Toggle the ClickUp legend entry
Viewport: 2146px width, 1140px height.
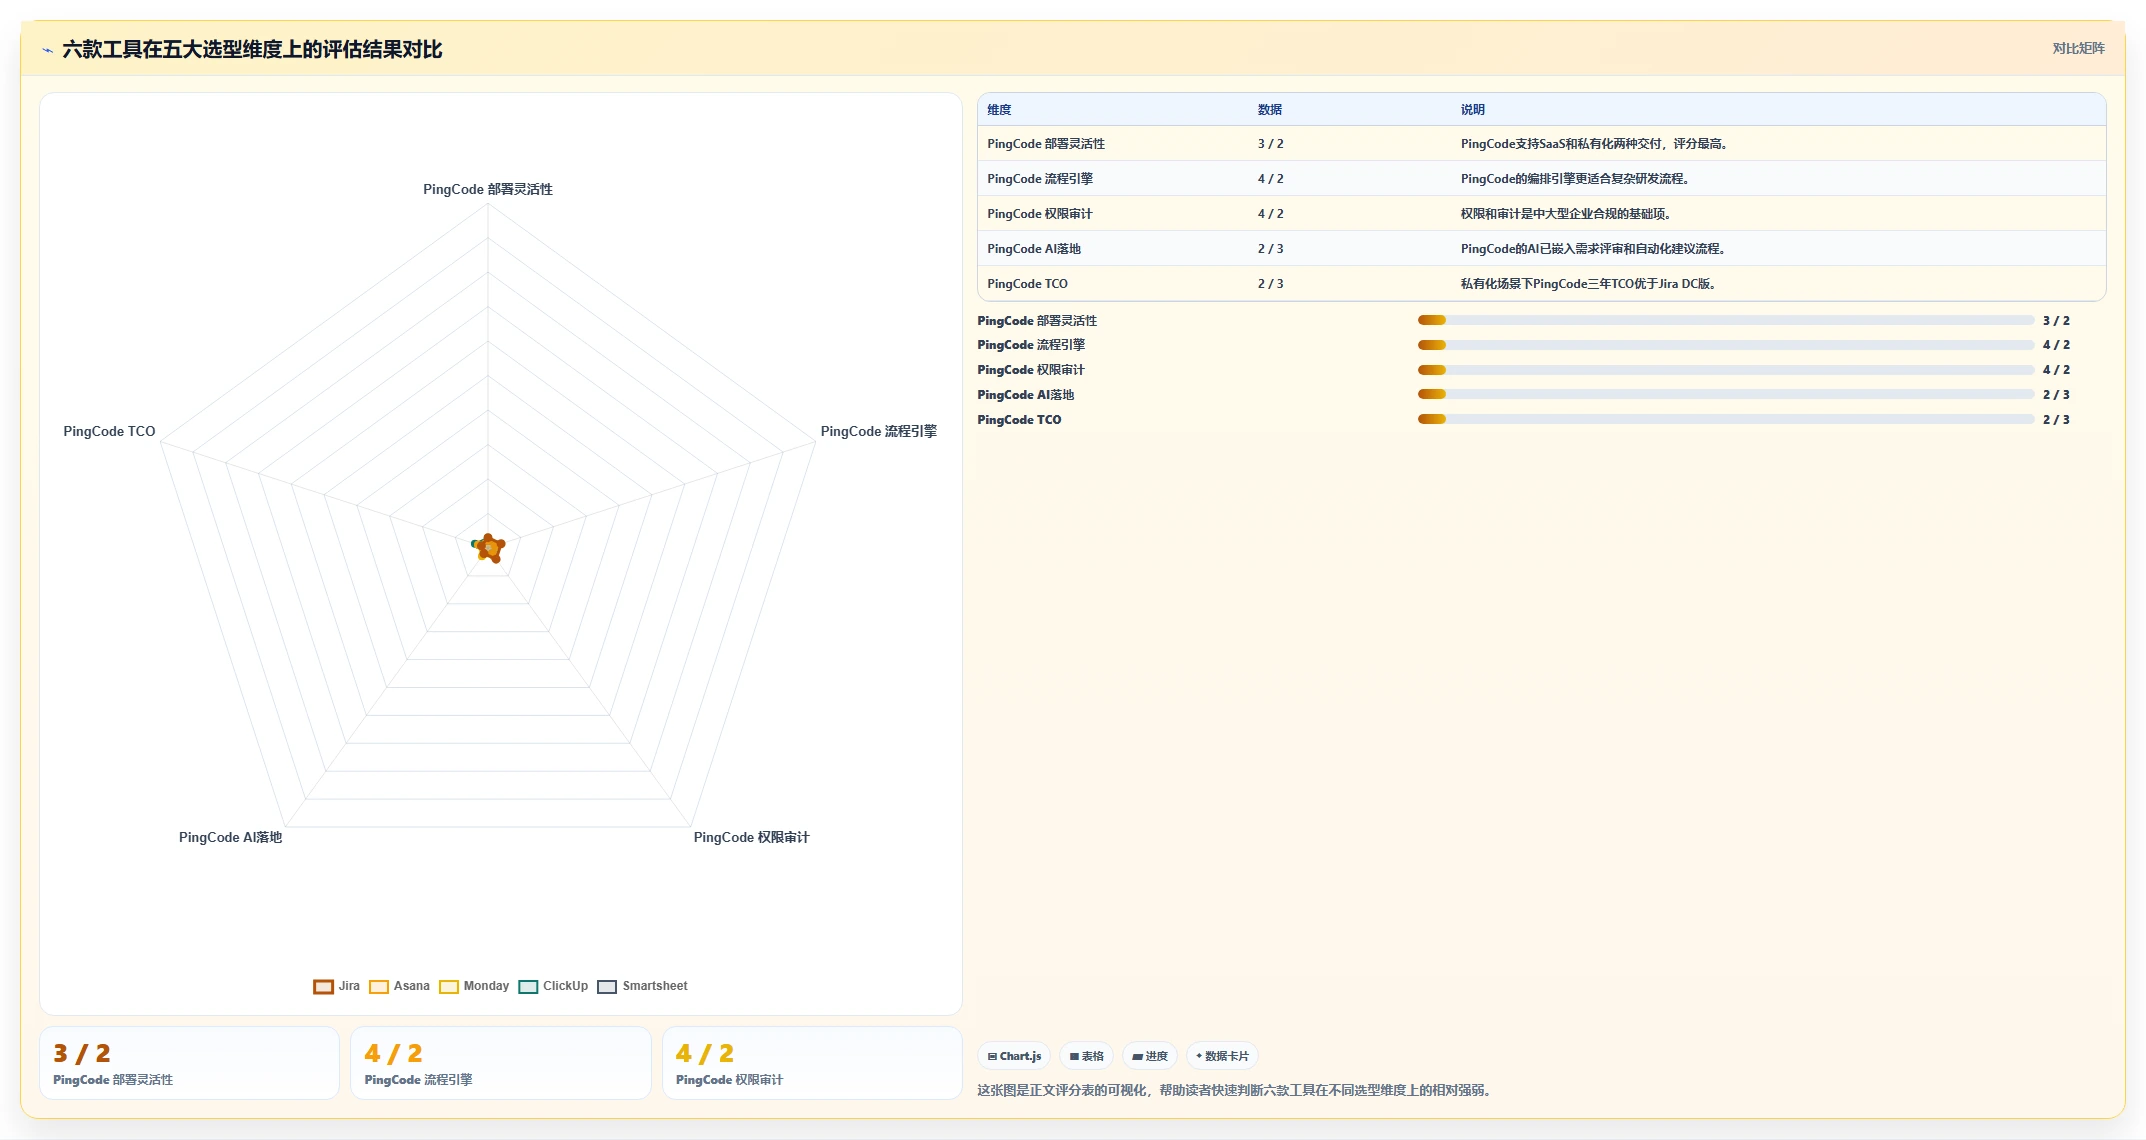point(553,986)
